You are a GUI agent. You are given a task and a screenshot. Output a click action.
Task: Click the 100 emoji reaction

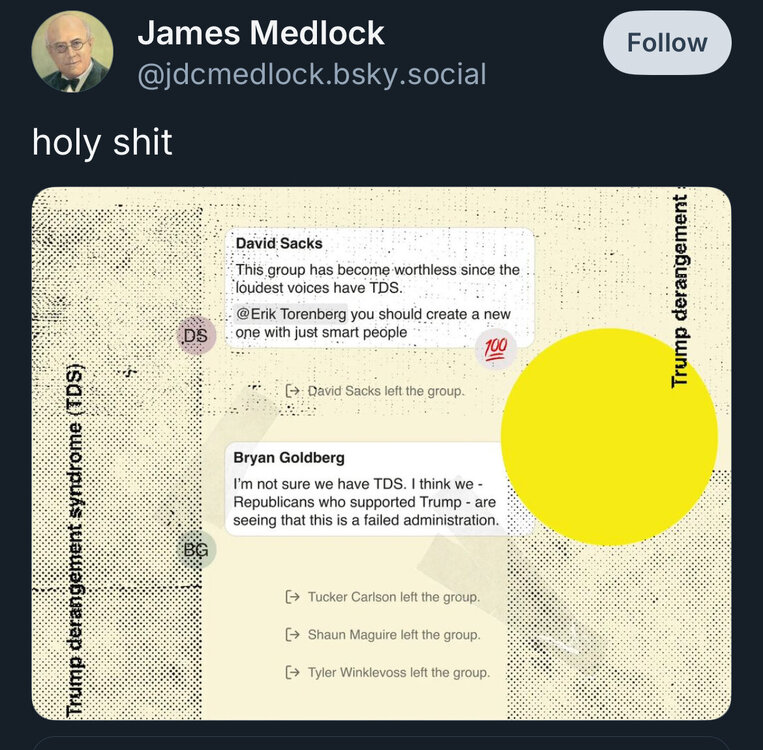(495, 349)
